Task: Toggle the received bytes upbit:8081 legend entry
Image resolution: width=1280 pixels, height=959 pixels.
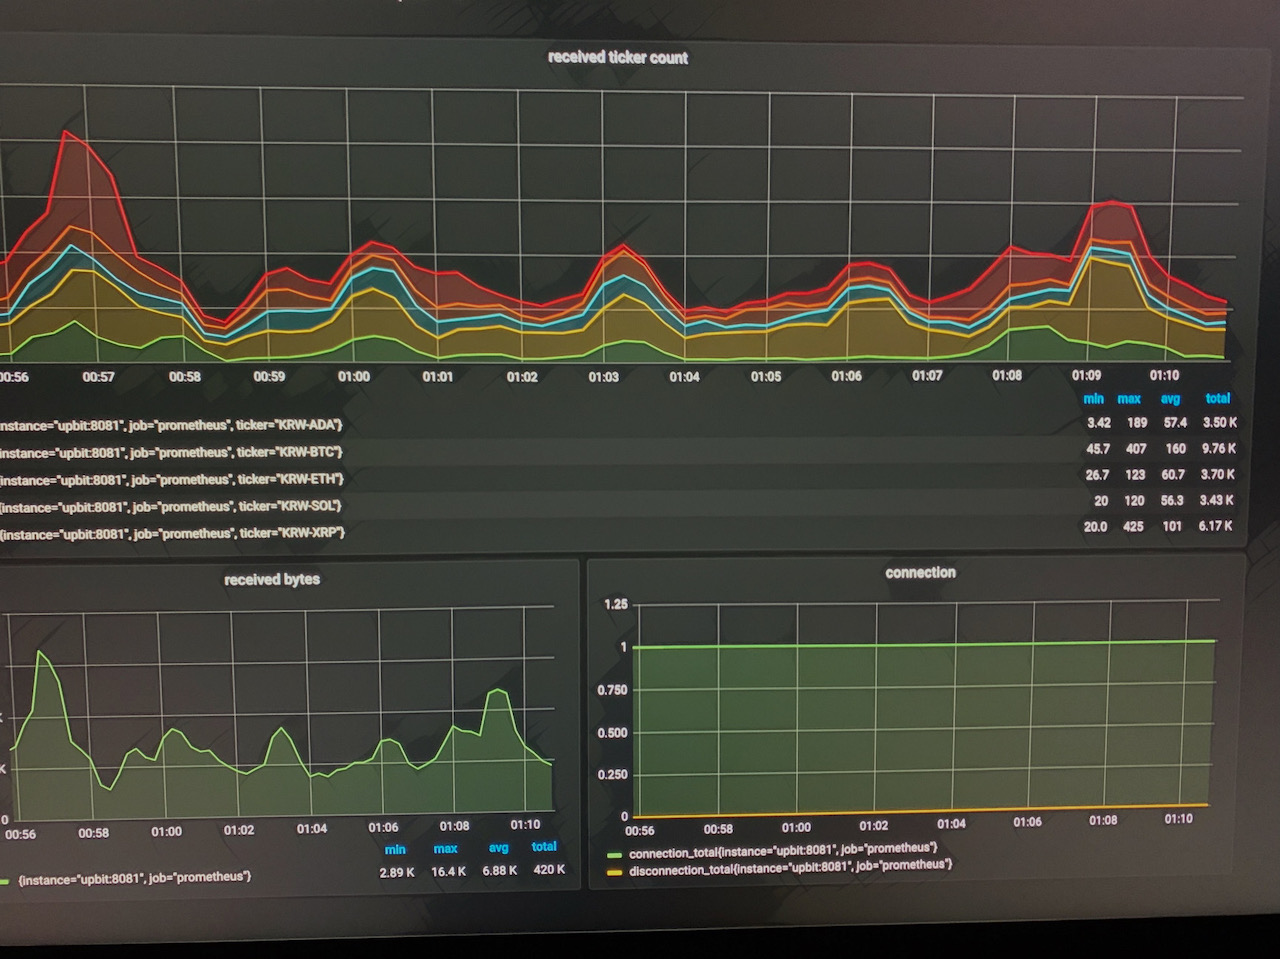Action: tap(134, 878)
